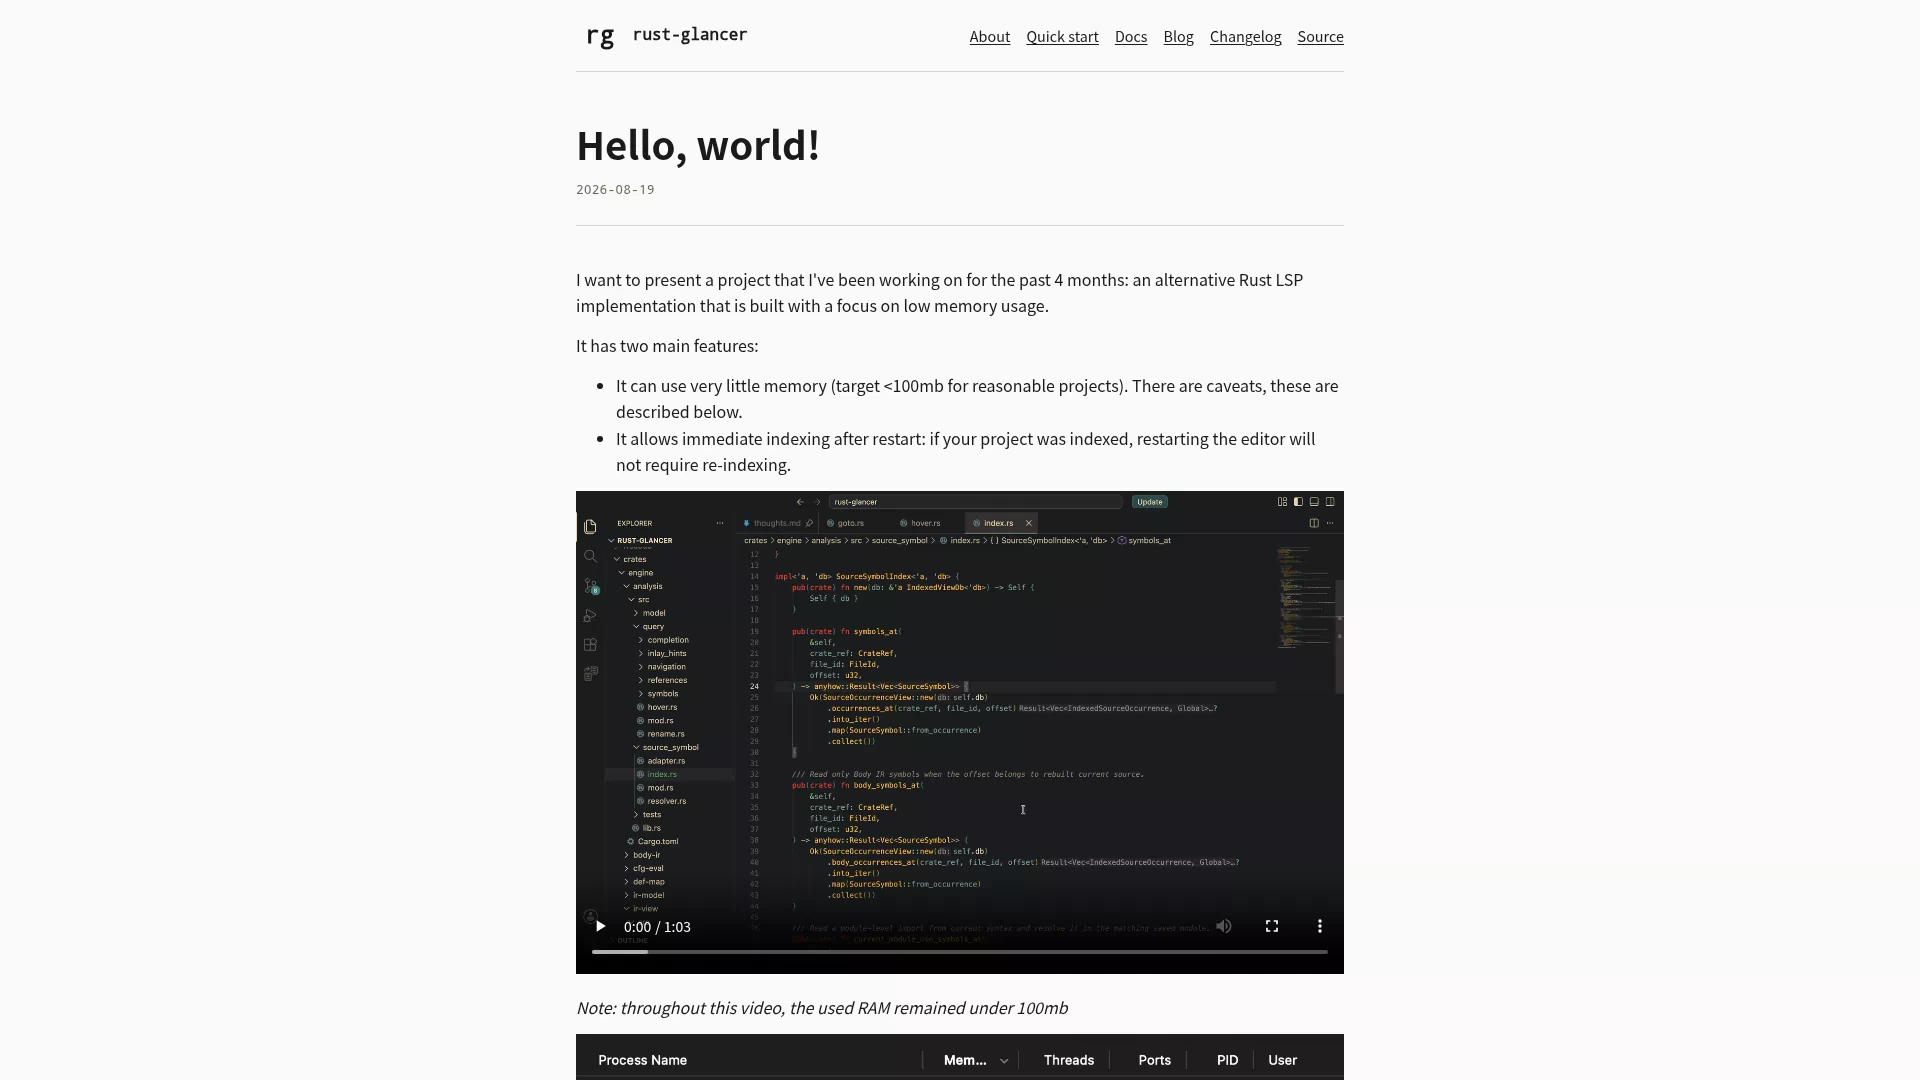The width and height of the screenshot is (1920, 1080).
Task: Click the bullet about immediate indexing after restart
Action: click(x=965, y=452)
